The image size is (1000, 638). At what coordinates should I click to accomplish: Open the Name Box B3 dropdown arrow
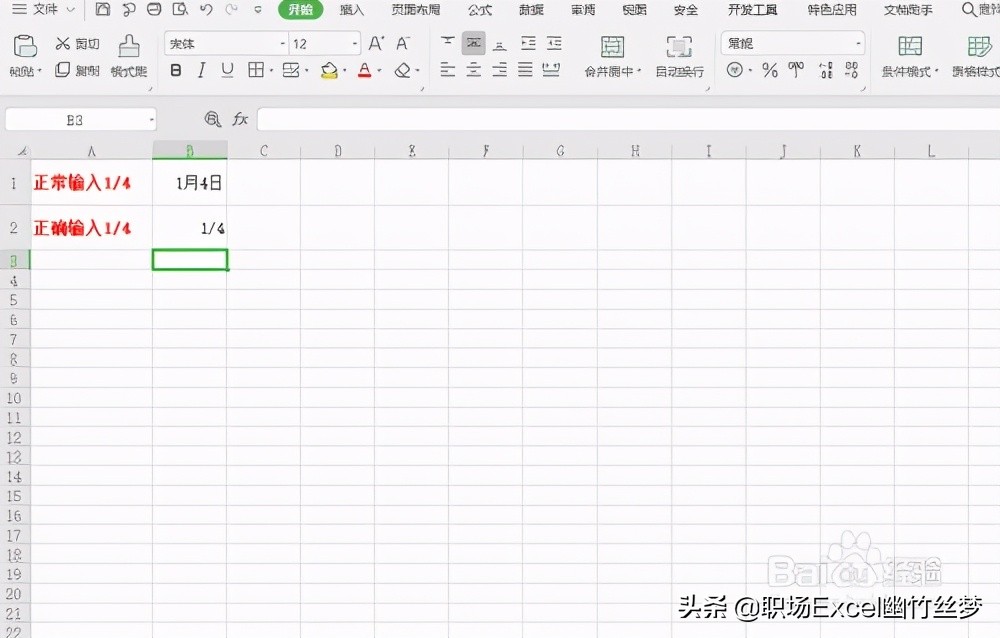[151, 120]
